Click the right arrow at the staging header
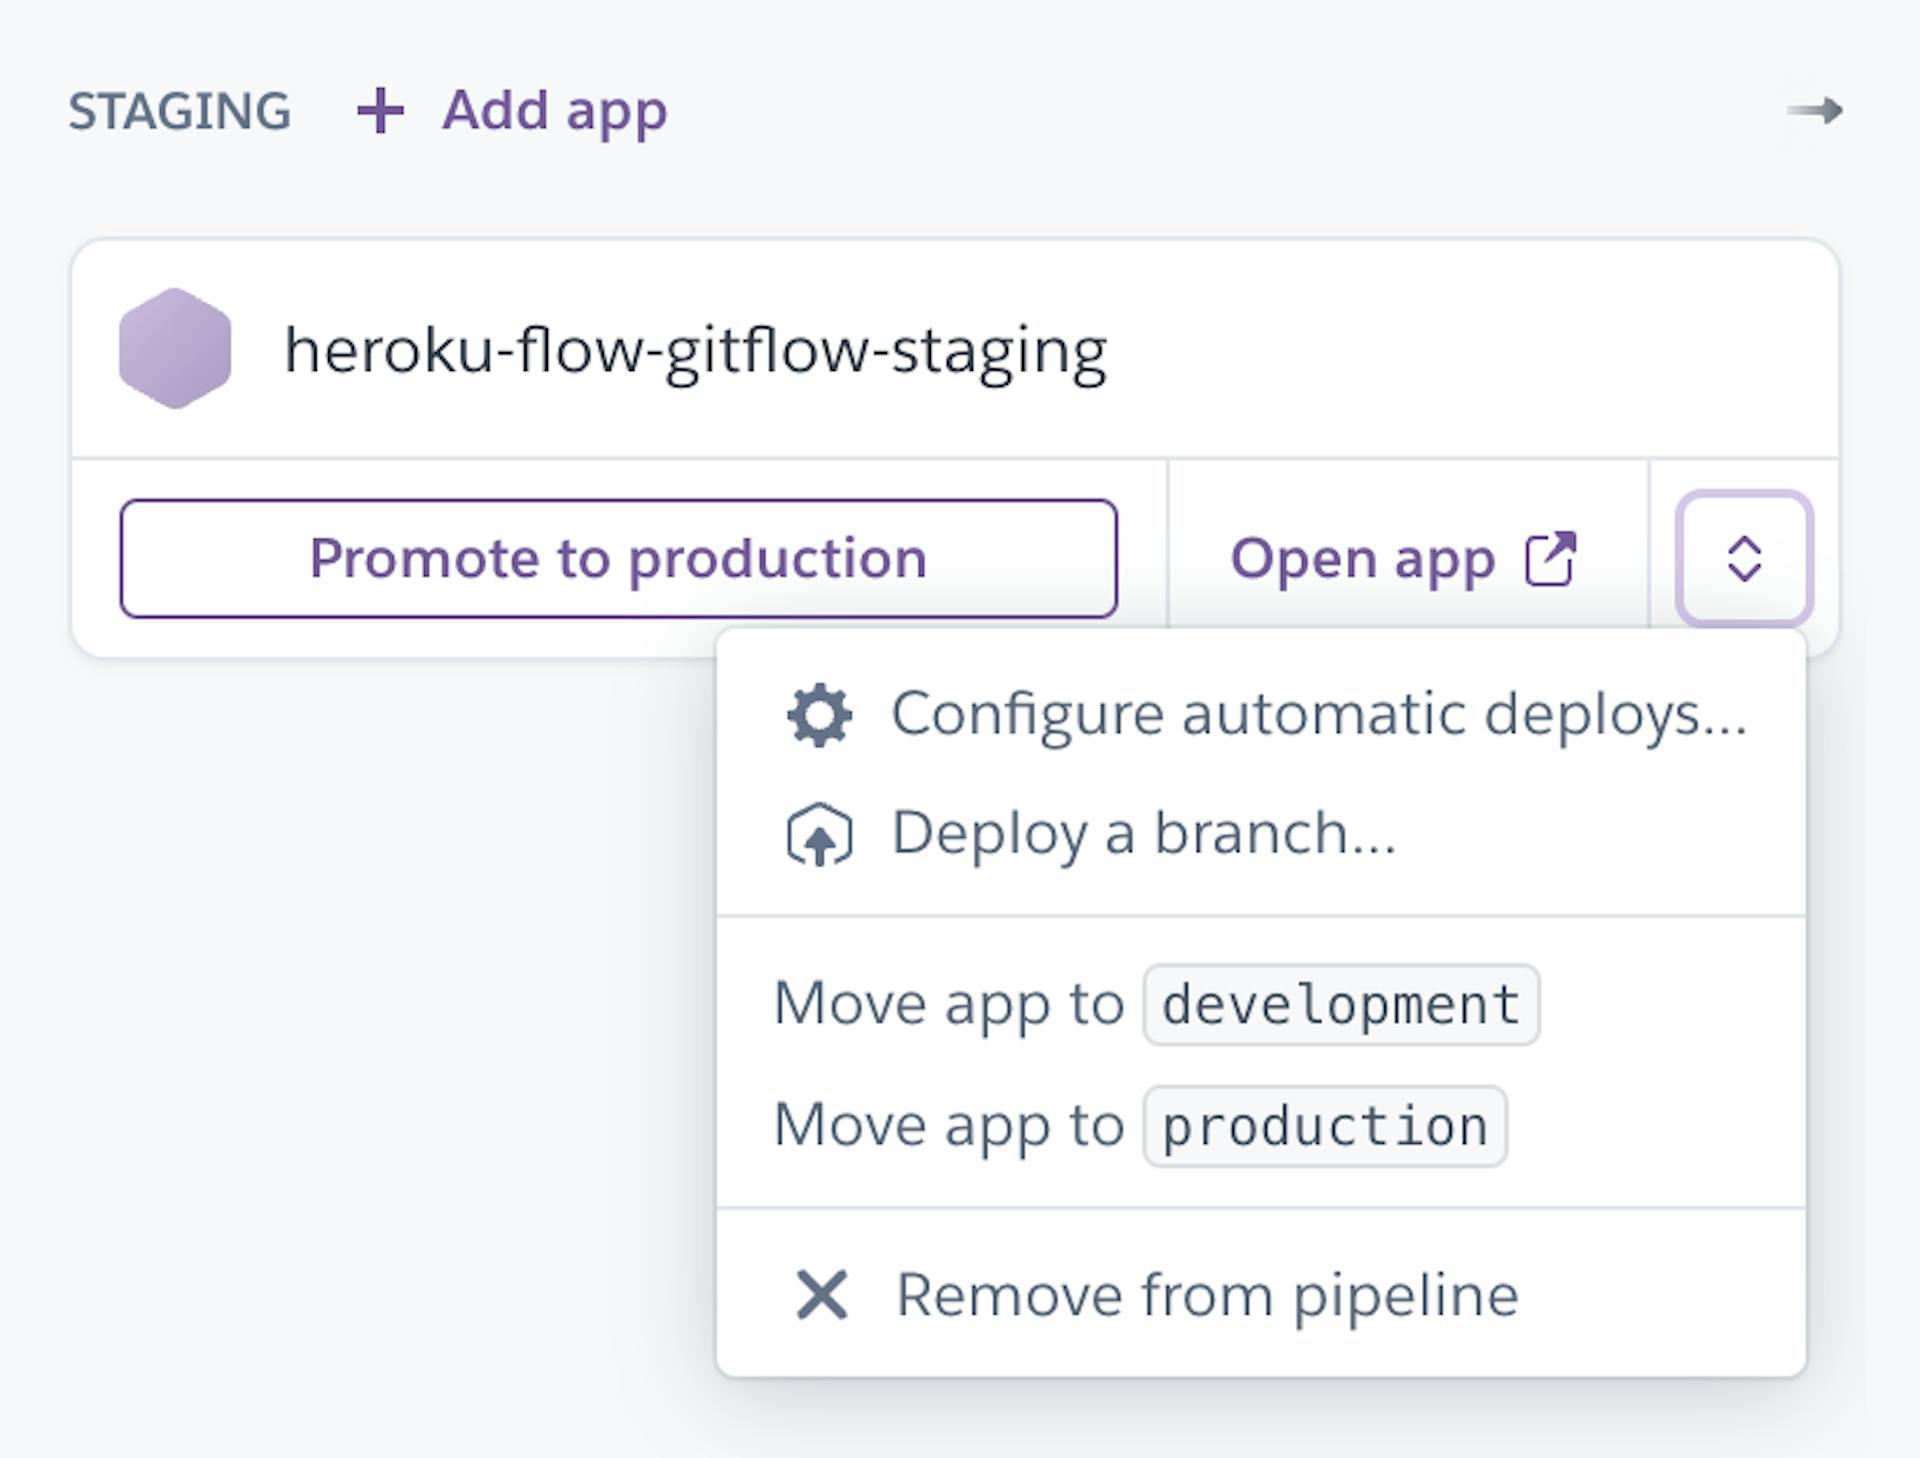1920x1458 pixels. coord(1814,110)
